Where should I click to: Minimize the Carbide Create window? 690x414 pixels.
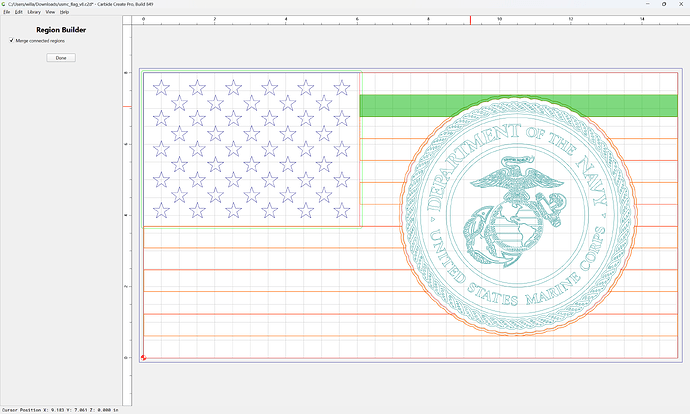click(648, 4)
